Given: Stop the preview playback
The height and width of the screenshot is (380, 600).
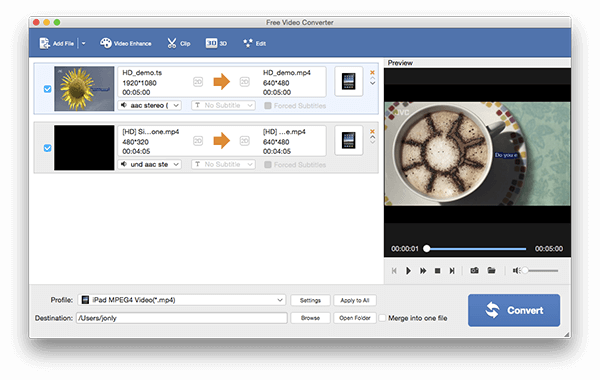Looking at the screenshot, I should pyautogui.click(x=437, y=271).
